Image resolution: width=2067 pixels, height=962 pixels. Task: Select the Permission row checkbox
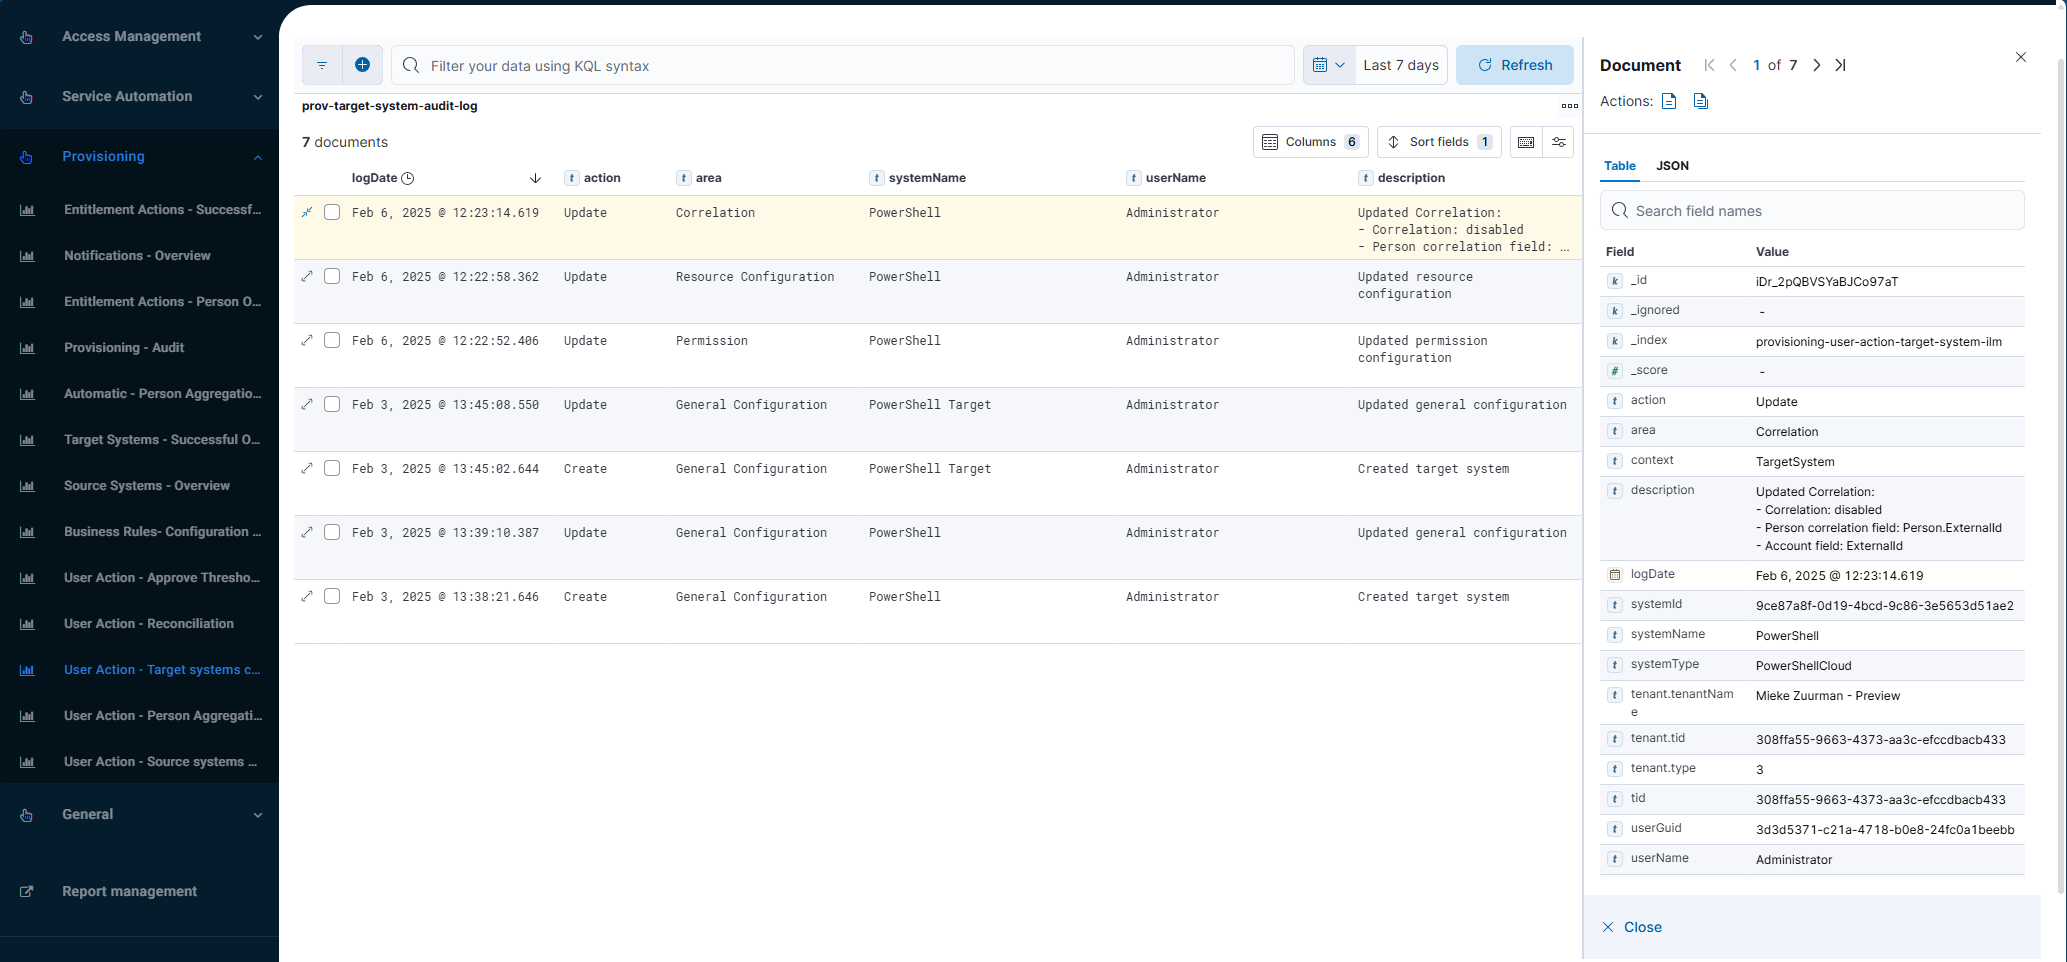(332, 340)
